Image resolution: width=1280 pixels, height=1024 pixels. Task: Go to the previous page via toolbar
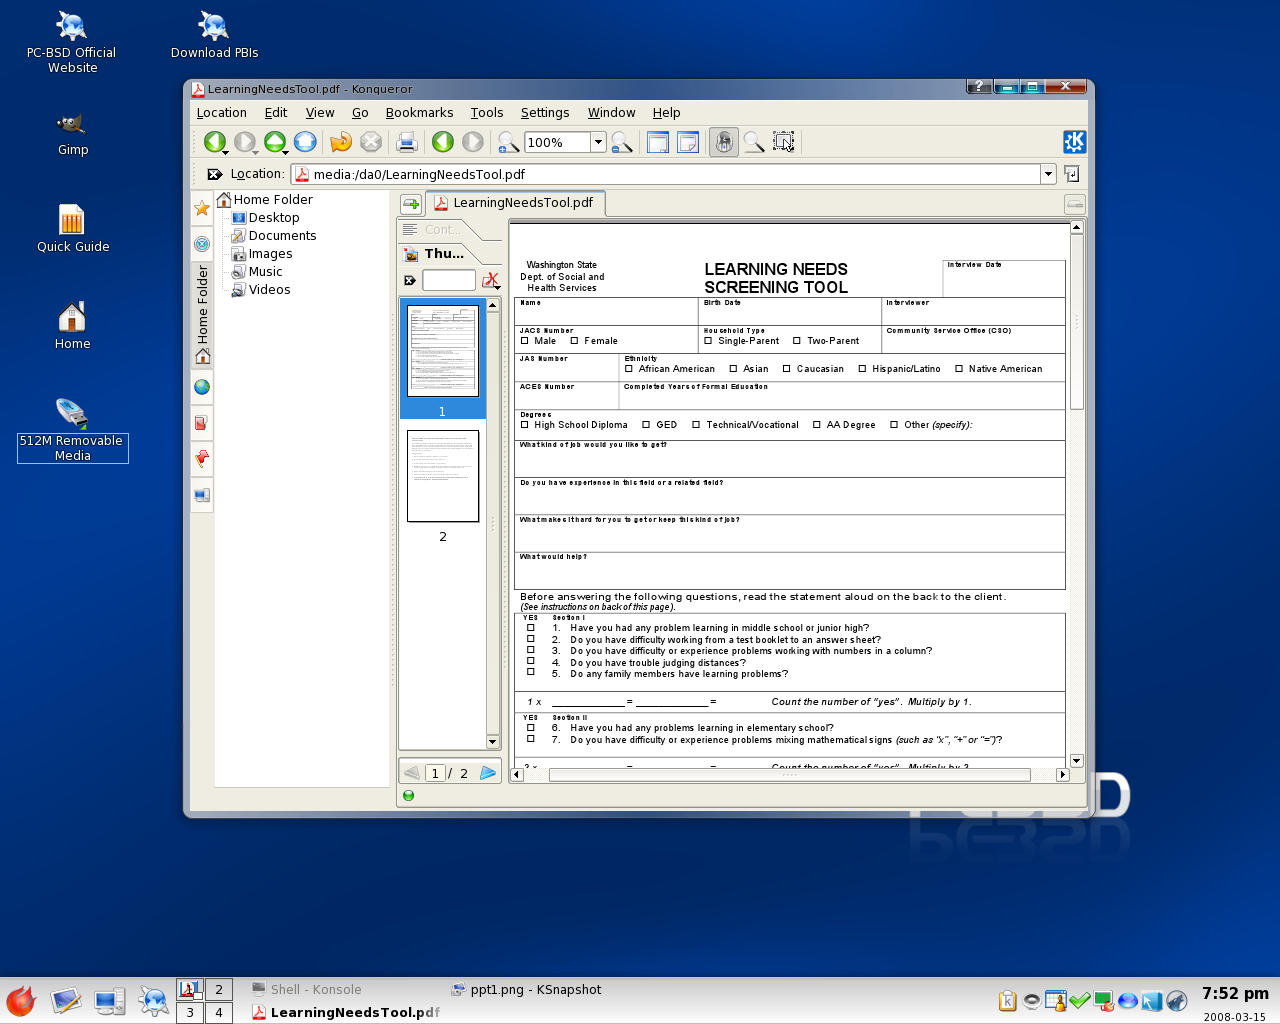[443, 142]
